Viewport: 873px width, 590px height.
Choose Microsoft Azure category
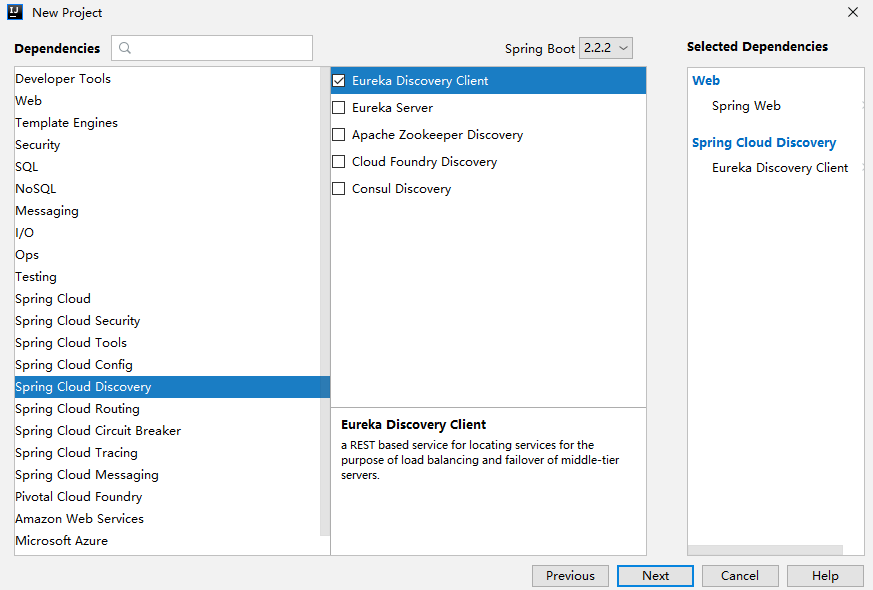point(168,540)
